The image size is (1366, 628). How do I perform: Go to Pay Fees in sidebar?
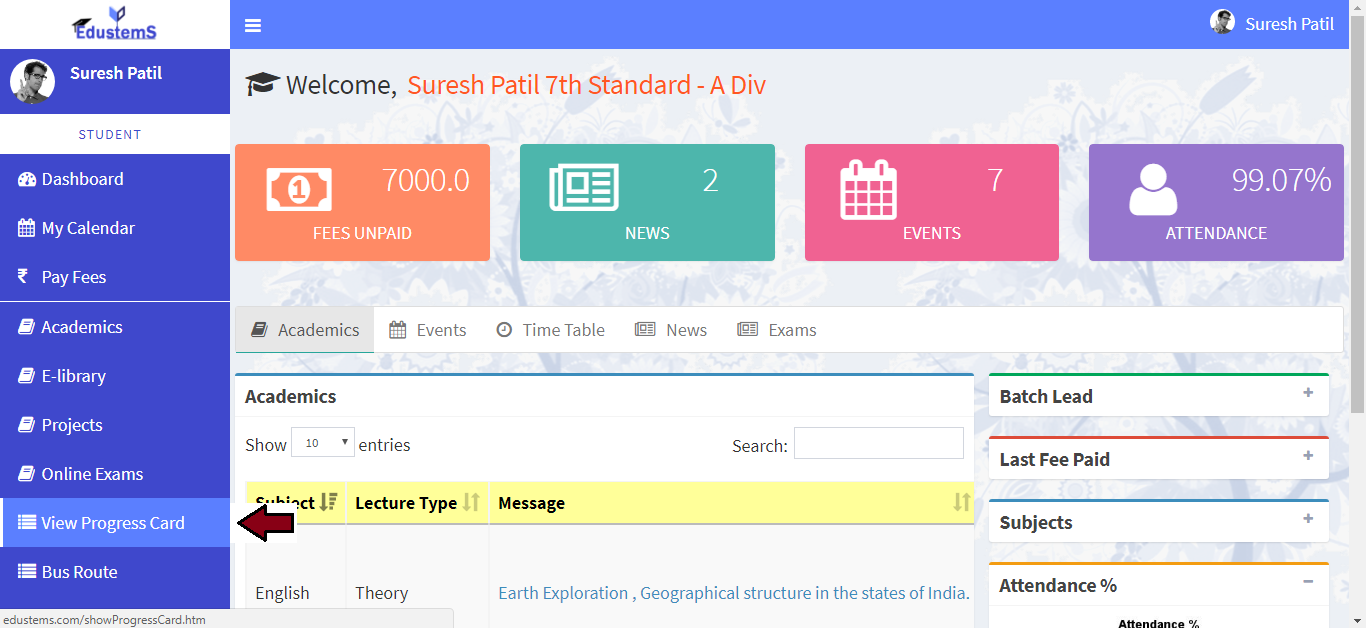point(73,277)
